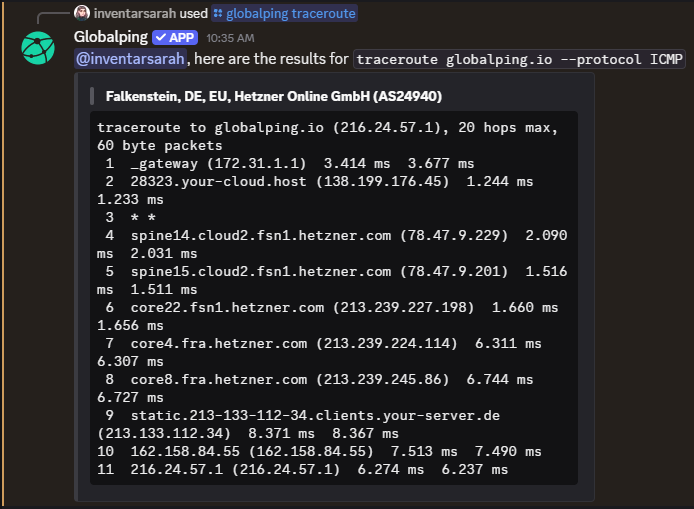Click hop 4 spine14.cloud2.fsn1.hetzner.com row
Screen dimensions: 694x509
point(332,244)
